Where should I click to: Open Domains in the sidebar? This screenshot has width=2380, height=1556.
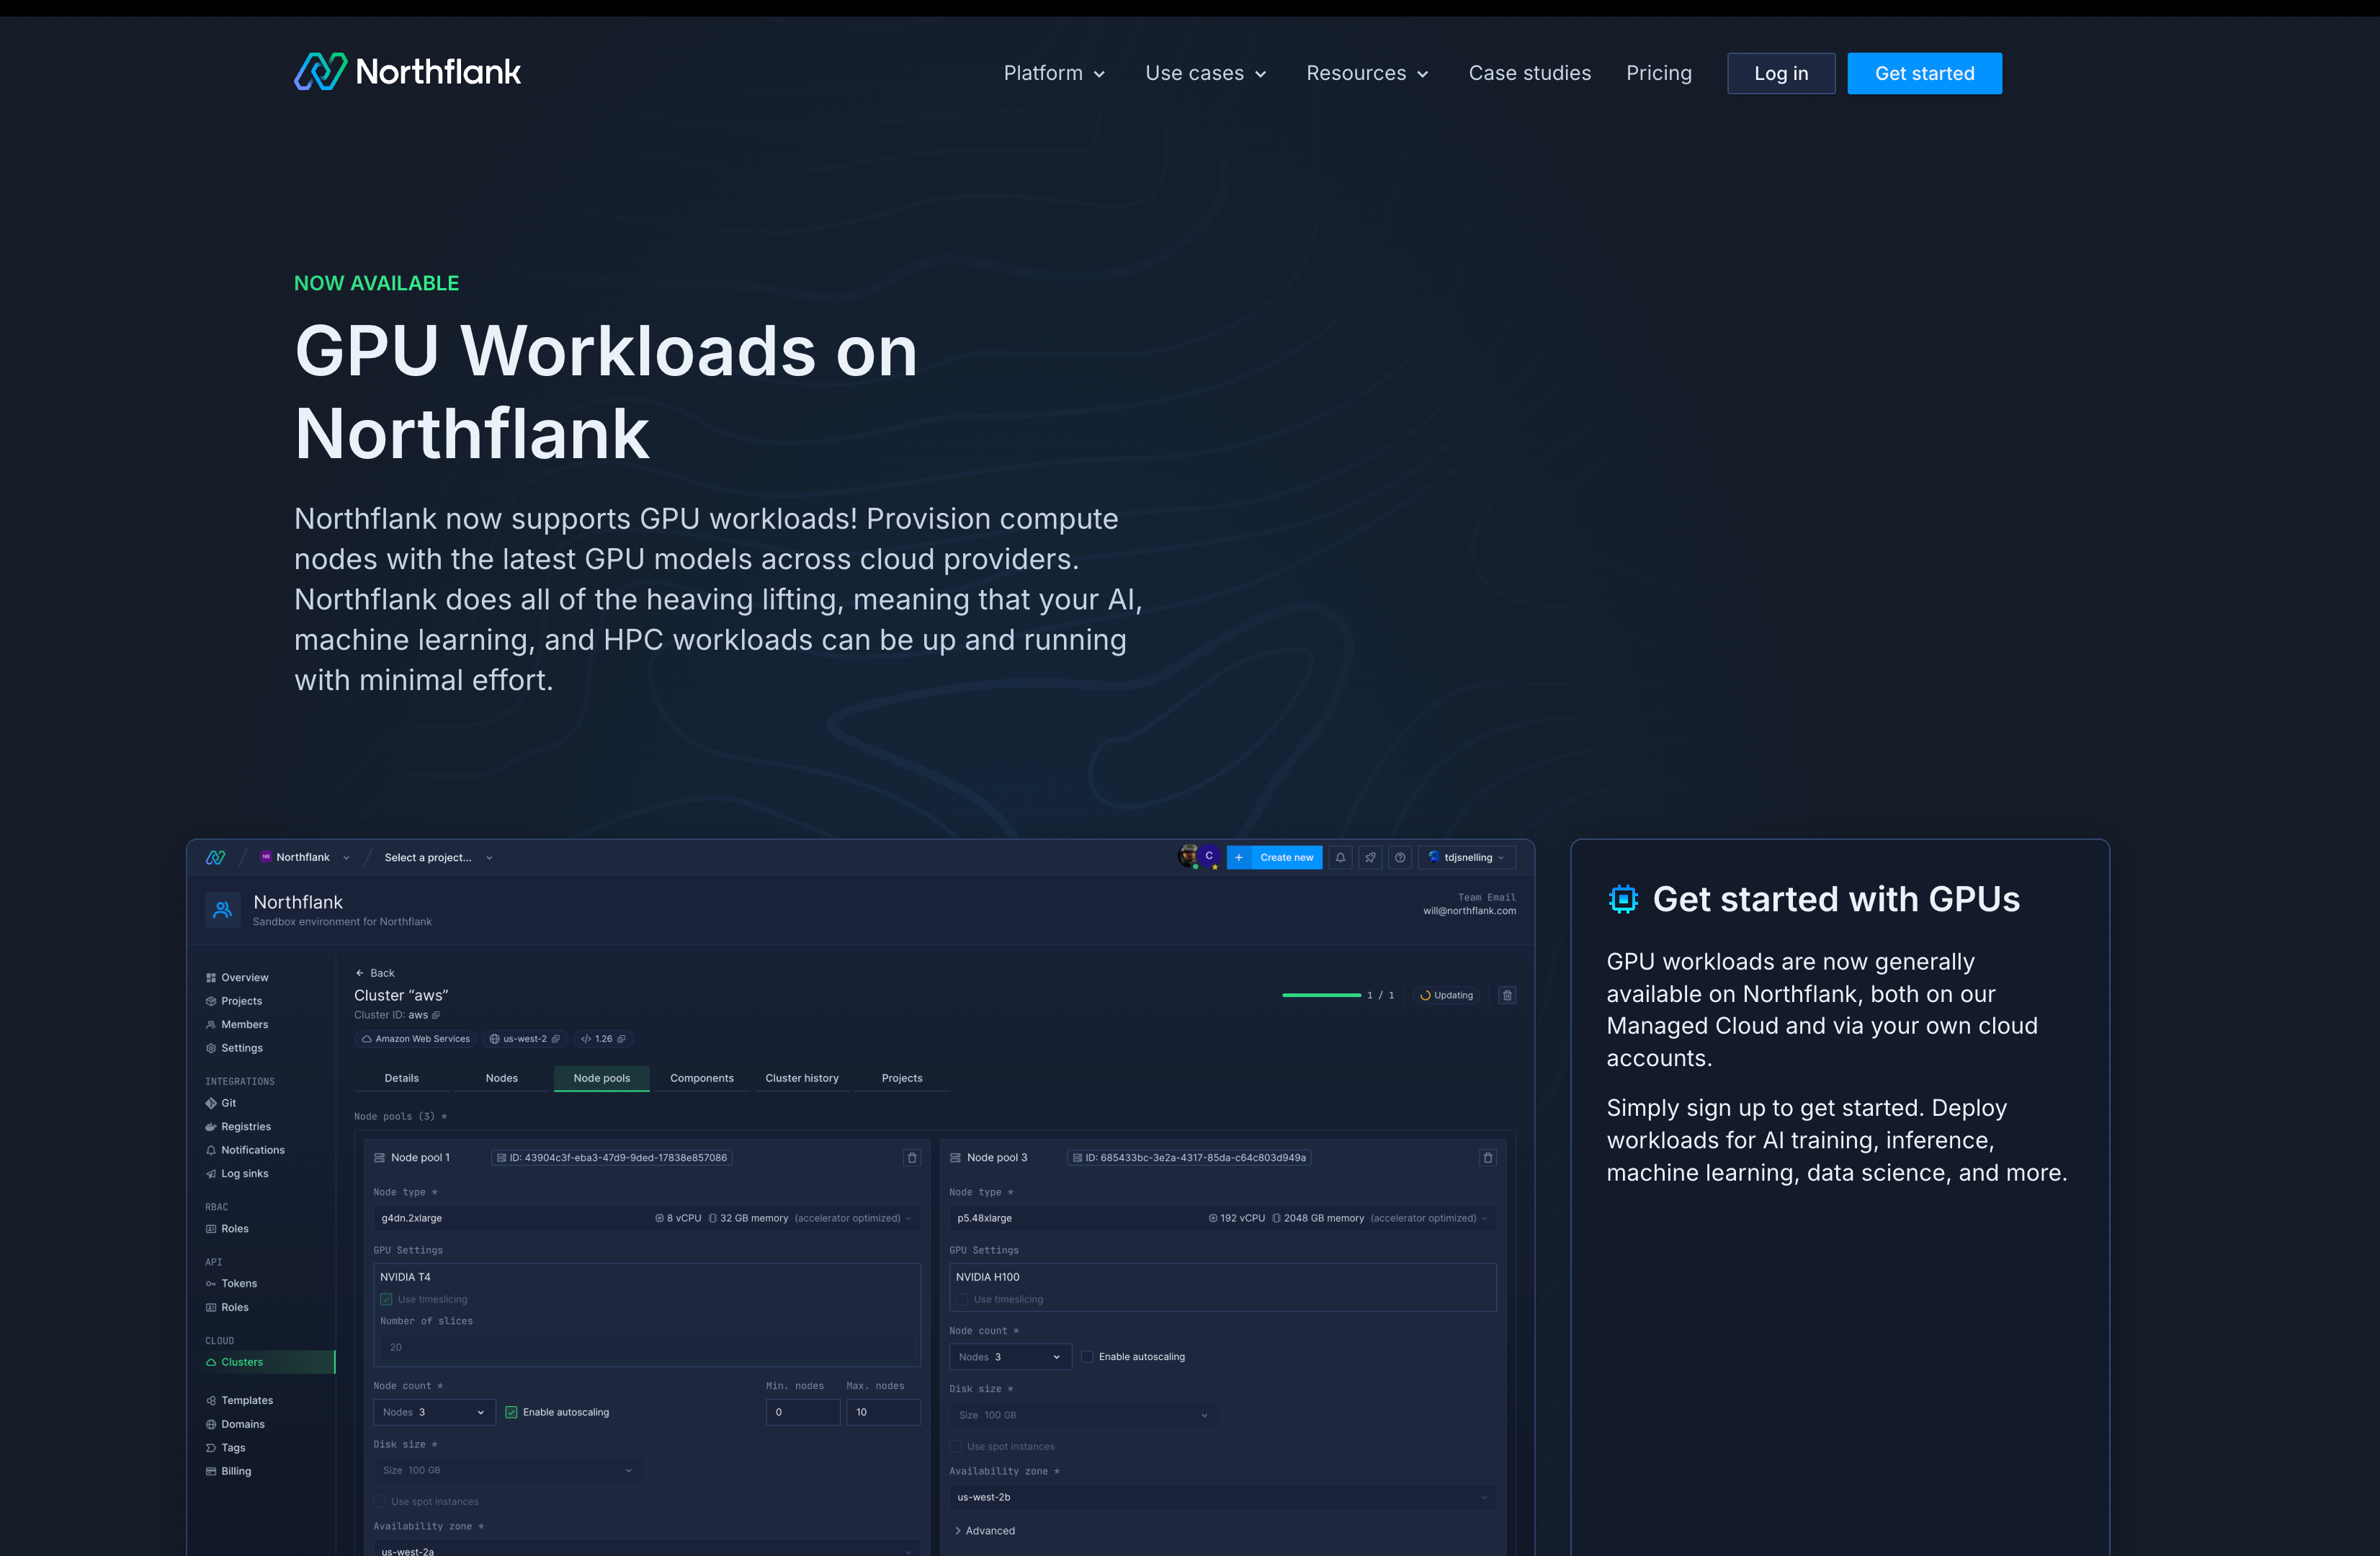(235, 1424)
